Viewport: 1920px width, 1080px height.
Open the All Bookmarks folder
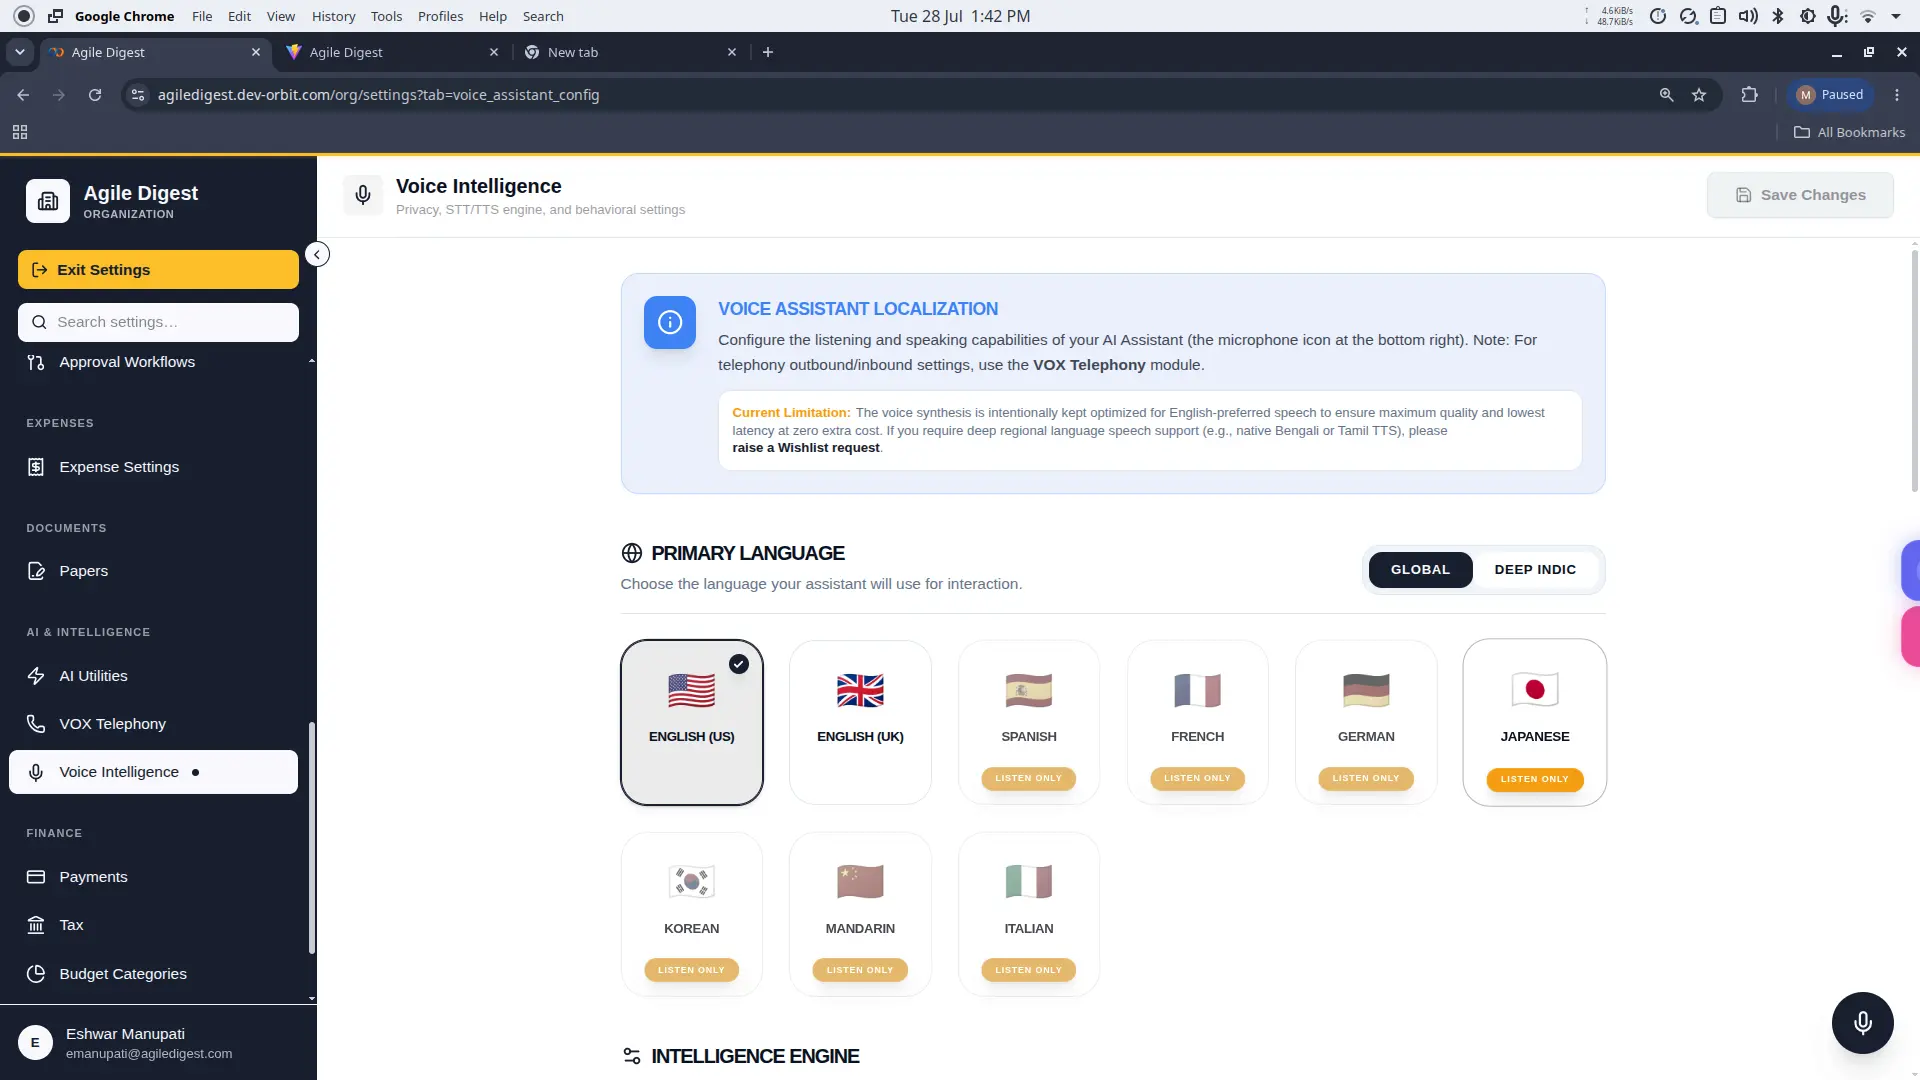(x=1849, y=132)
